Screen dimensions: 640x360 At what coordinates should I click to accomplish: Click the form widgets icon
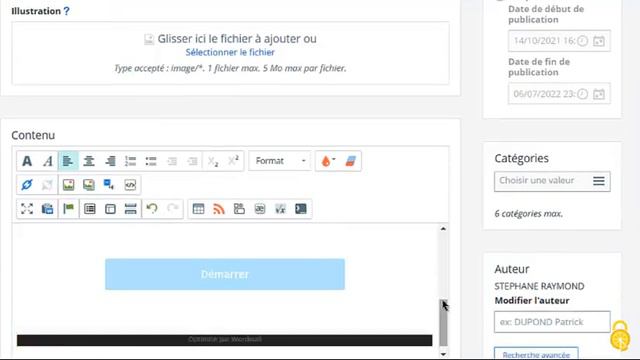(x=239, y=209)
